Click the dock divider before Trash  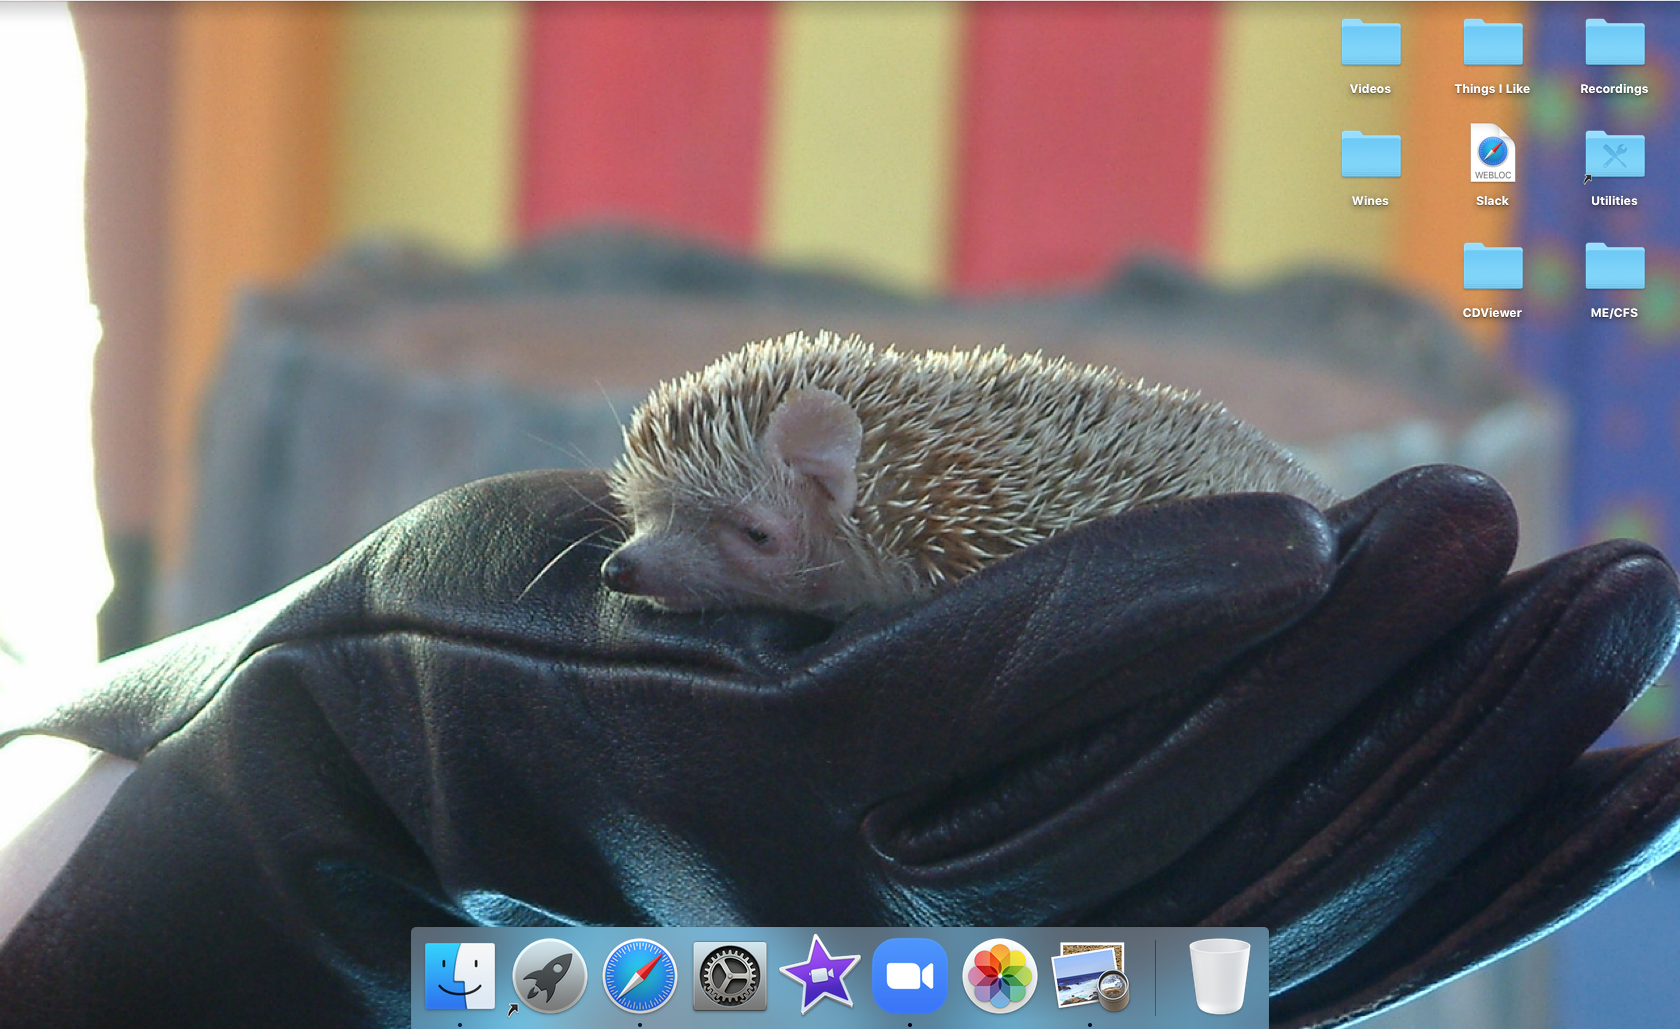tap(1155, 977)
